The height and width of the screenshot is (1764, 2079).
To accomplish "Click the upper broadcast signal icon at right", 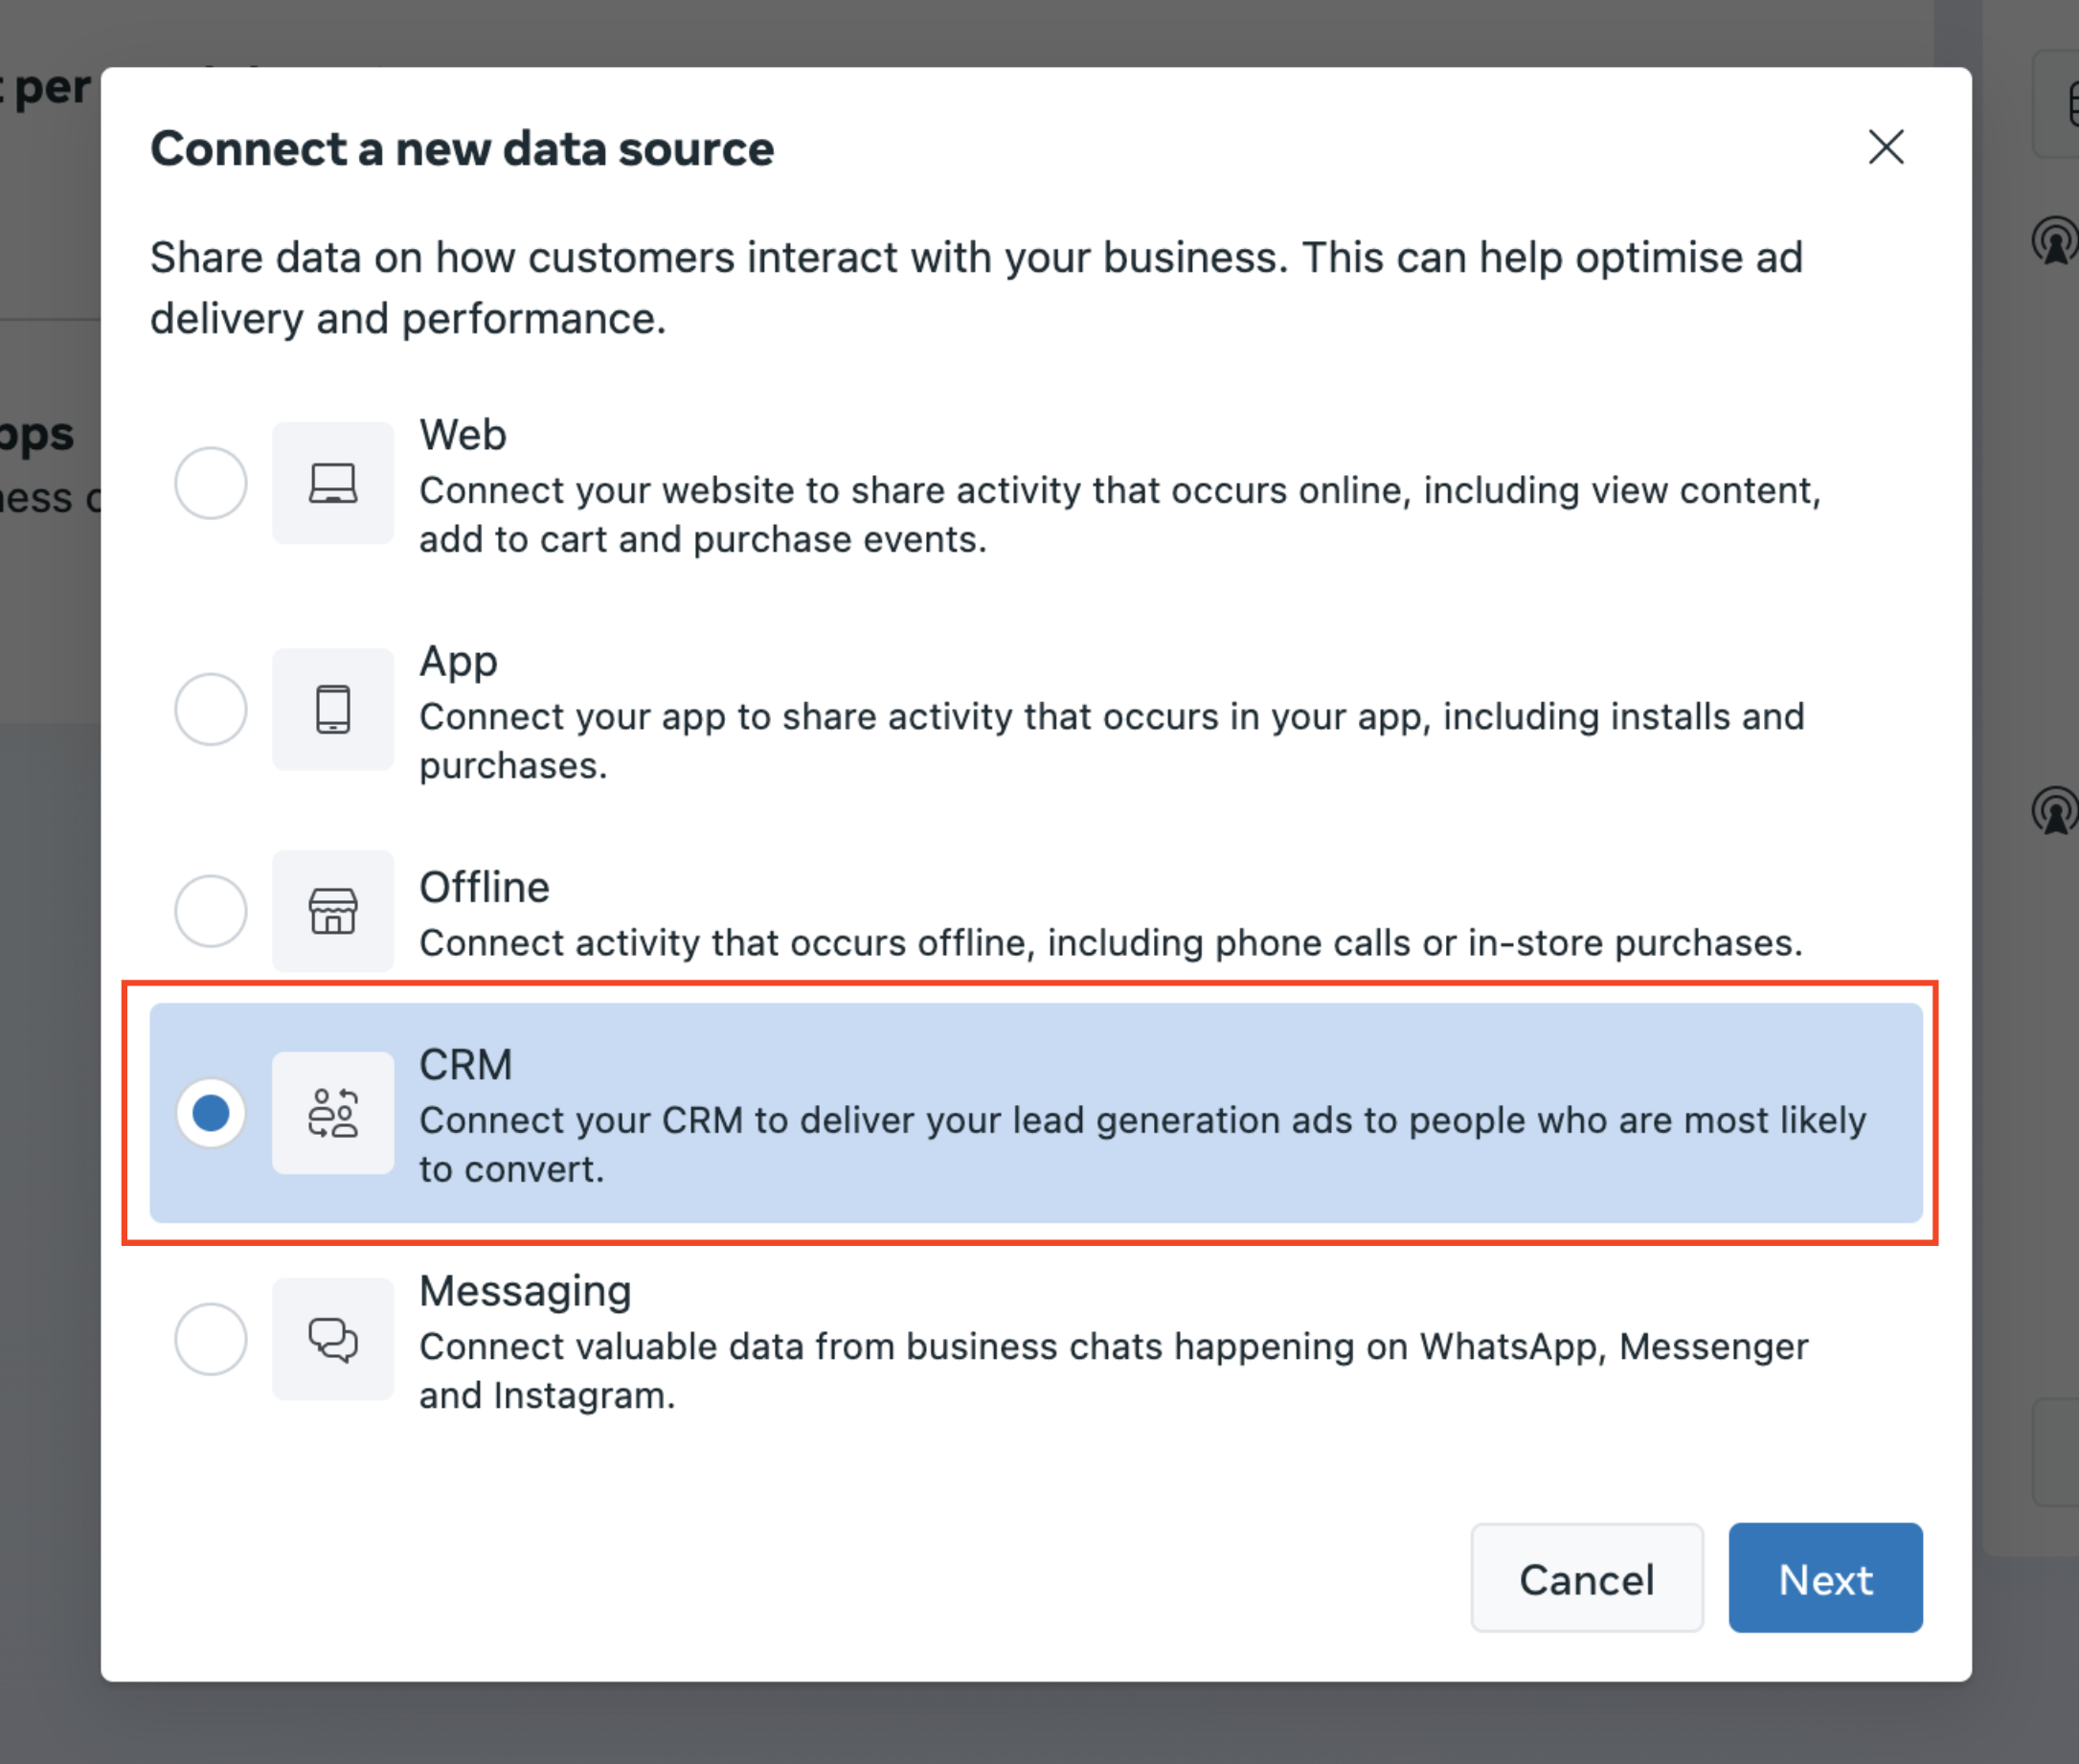I will point(2055,241).
